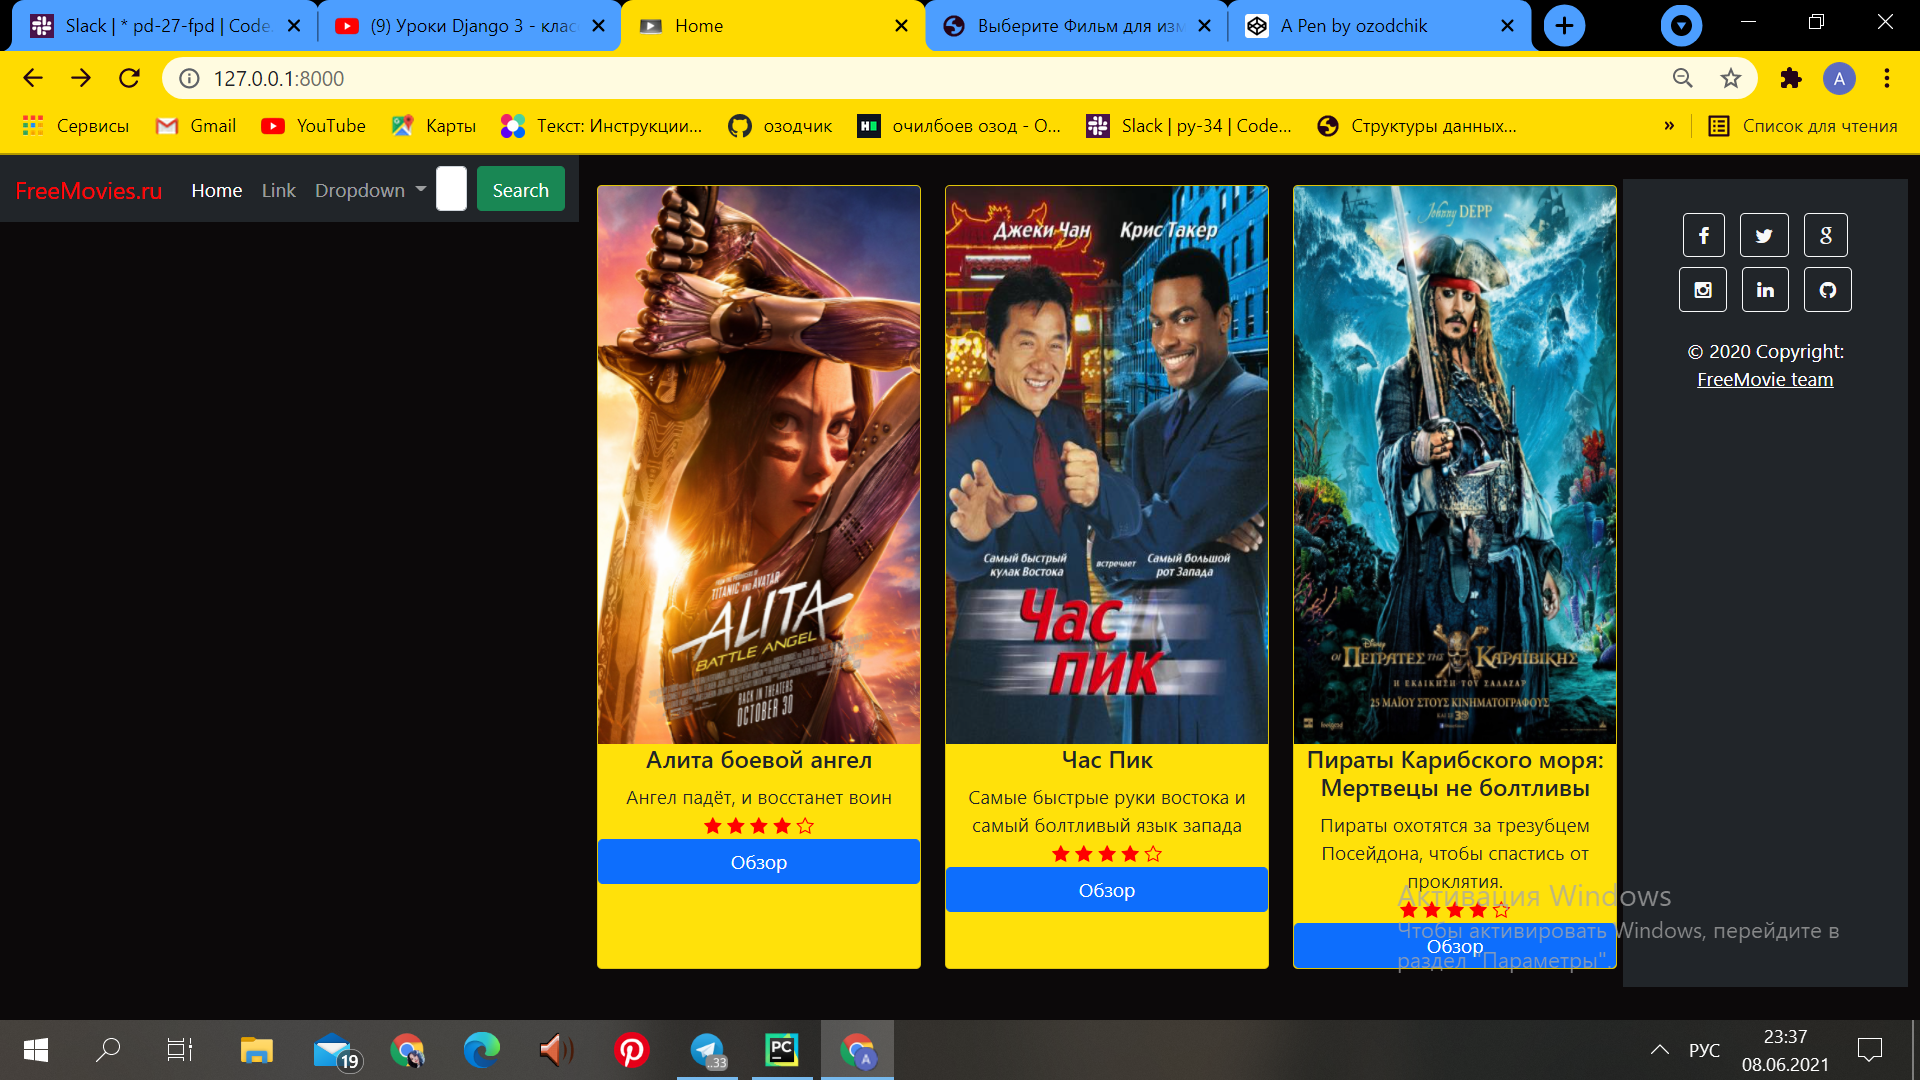The image size is (1920, 1080).
Task: Focus the navbar search input field
Action: click(451, 189)
